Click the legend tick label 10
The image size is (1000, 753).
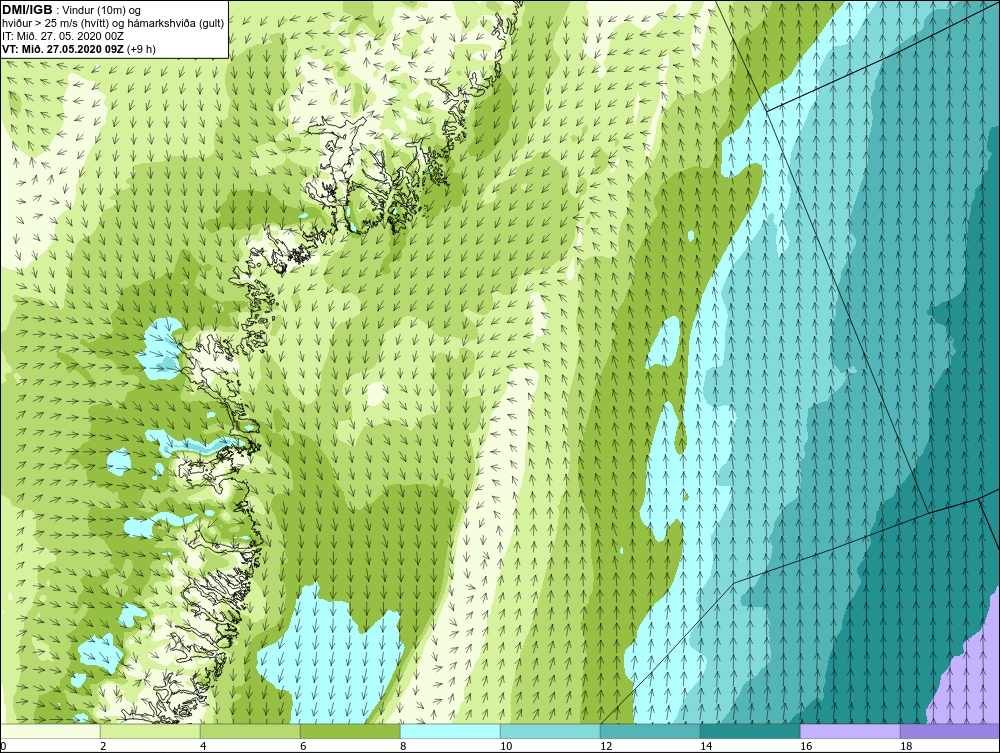click(505, 747)
